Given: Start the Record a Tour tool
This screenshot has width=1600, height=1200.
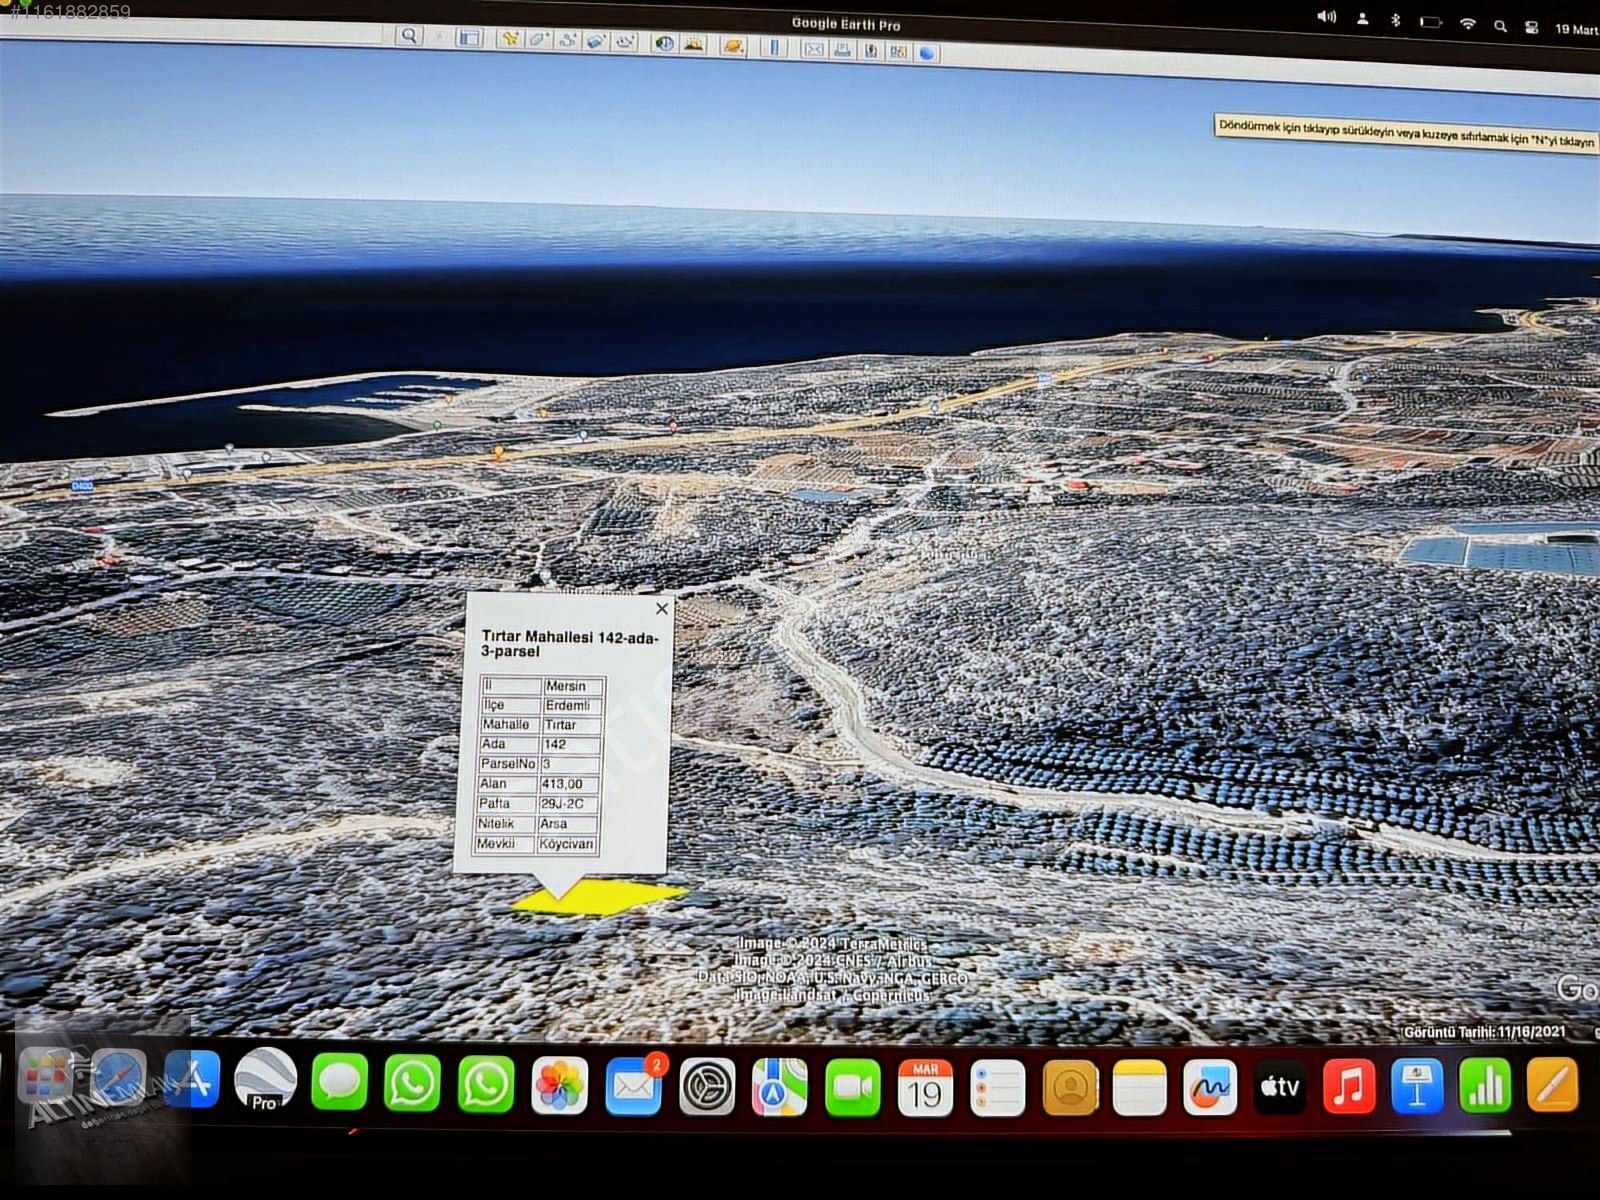Looking at the screenshot, I should [626, 42].
